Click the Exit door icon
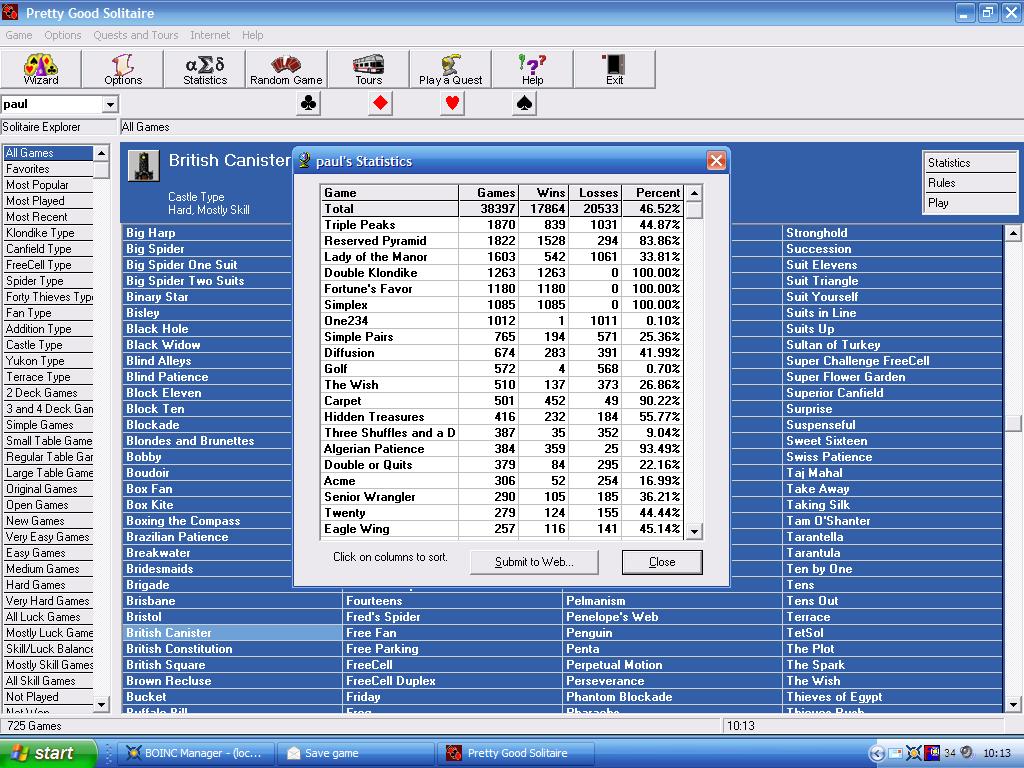The width and height of the screenshot is (1024, 768). tap(615, 69)
